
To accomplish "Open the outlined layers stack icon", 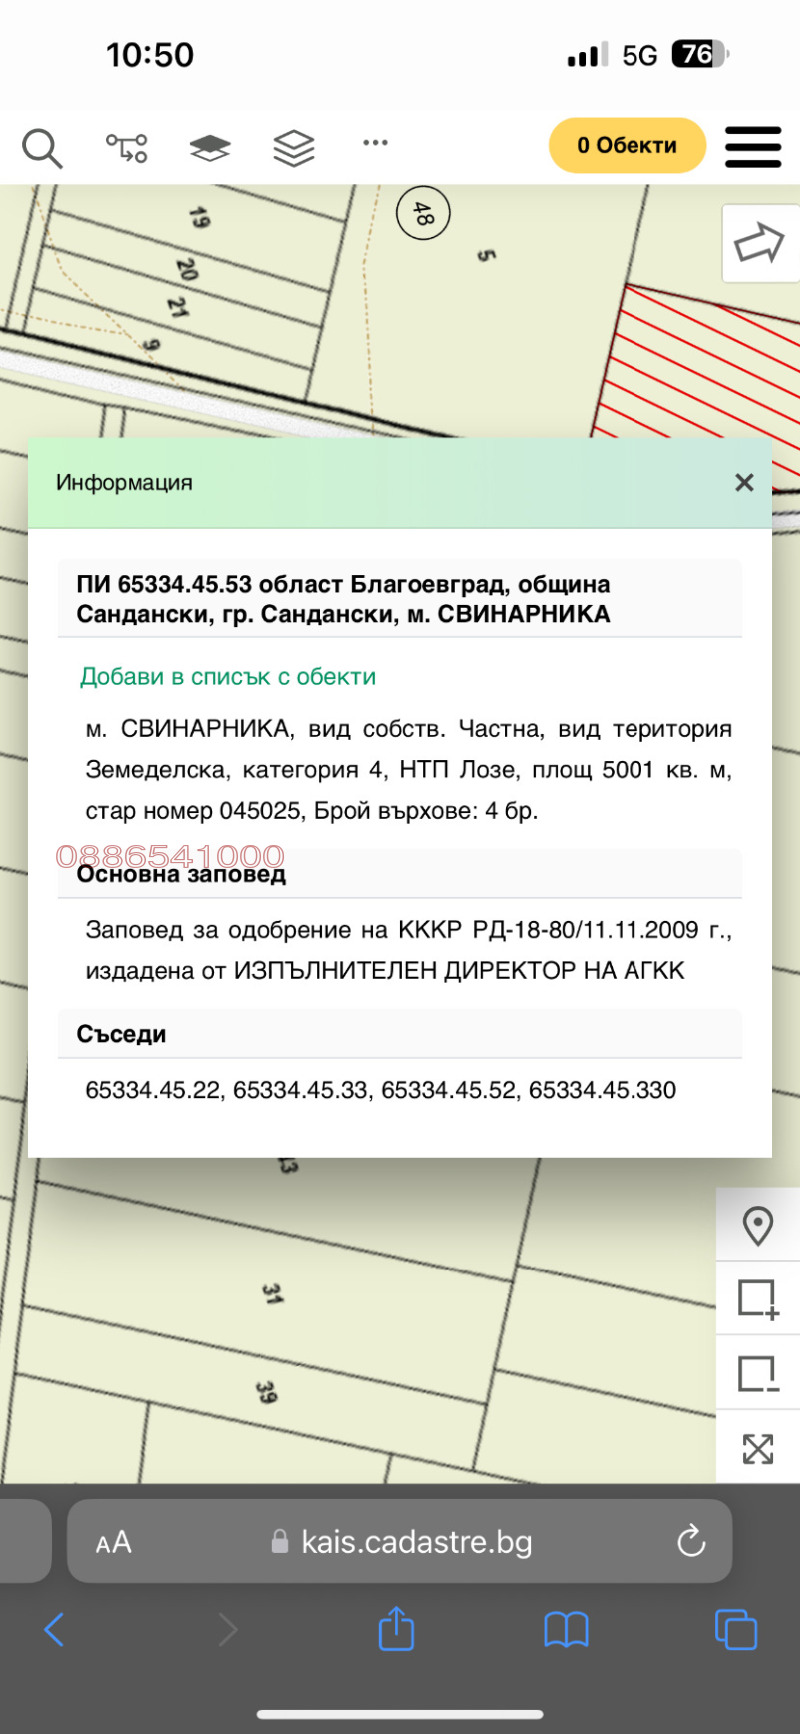I will (x=294, y=148).
